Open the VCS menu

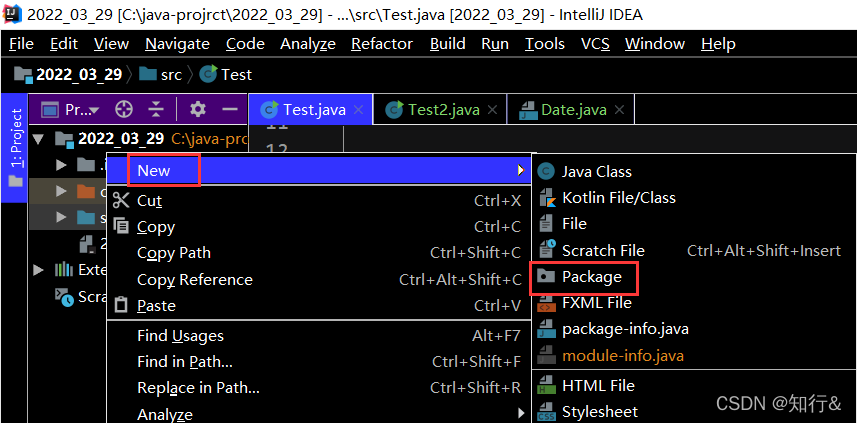click(x=595, y=44)
